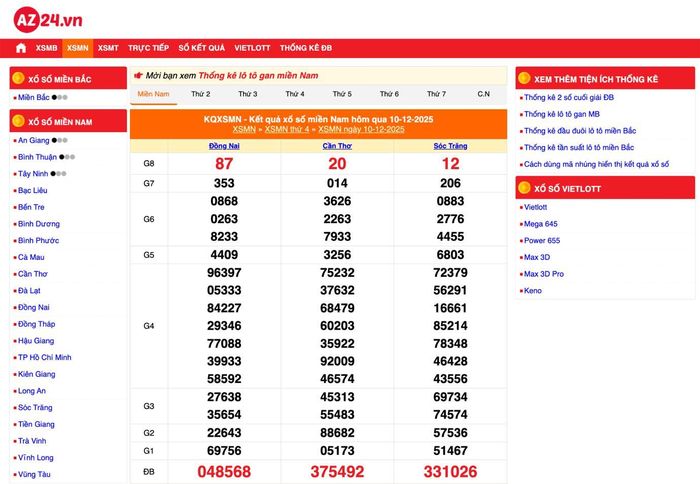Switch to the Thứ 4 tab
Viewport: 700px width, 484px height.
point(295,94)
